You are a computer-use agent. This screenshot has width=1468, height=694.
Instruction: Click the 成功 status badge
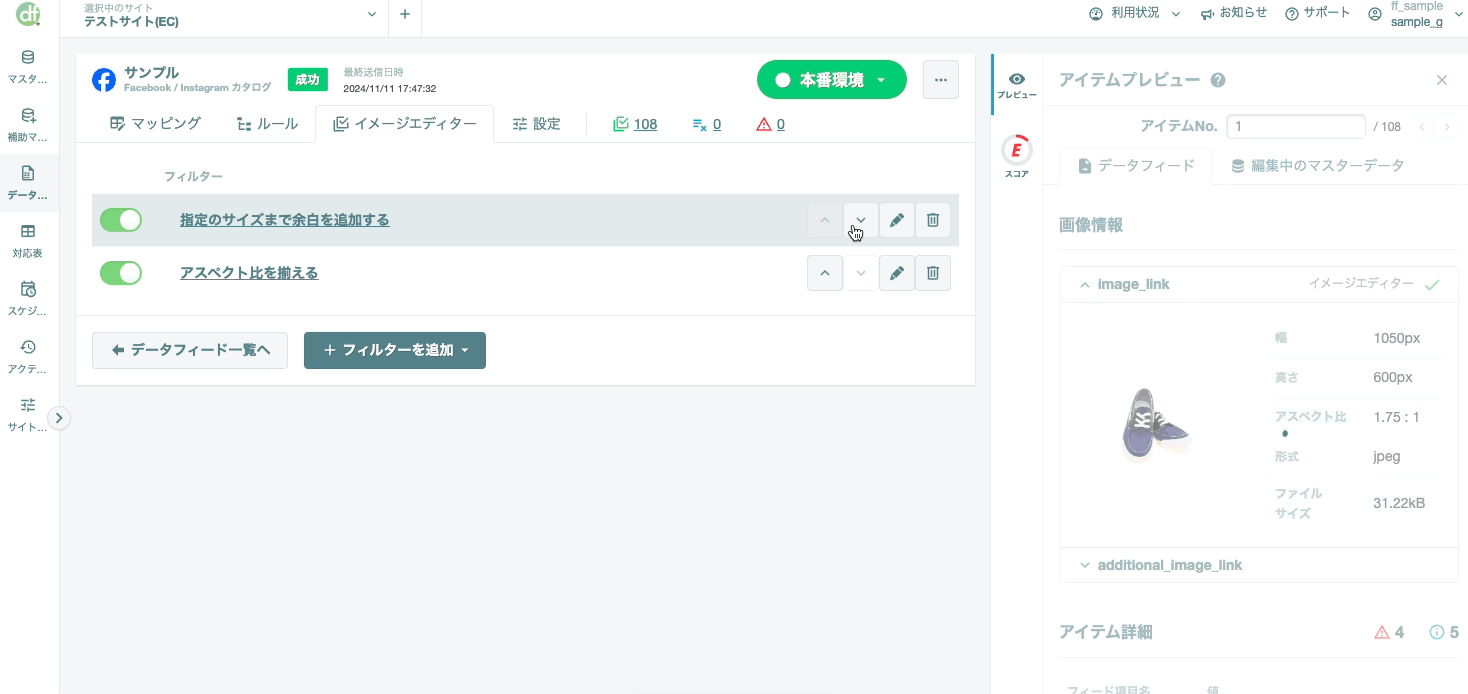coord(308,80)
